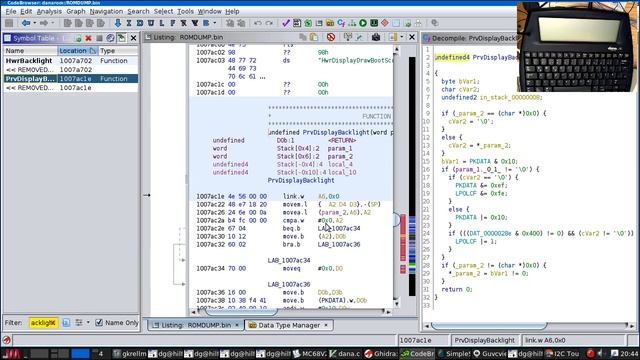This screenshot has width=640, height=360.
Task: Open filter options icon beside filter field
Action: point(66,322)
